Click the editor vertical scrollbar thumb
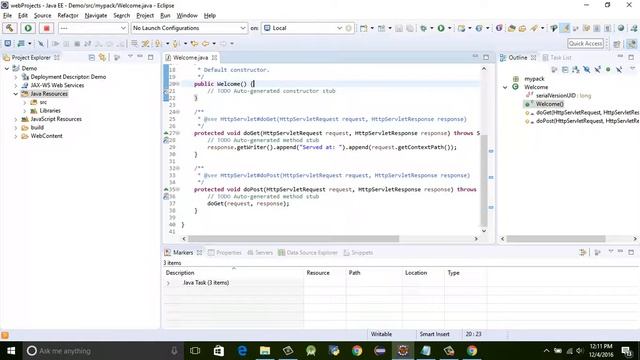This screenshot has width=640, height=360. click(x=484, y=180)
